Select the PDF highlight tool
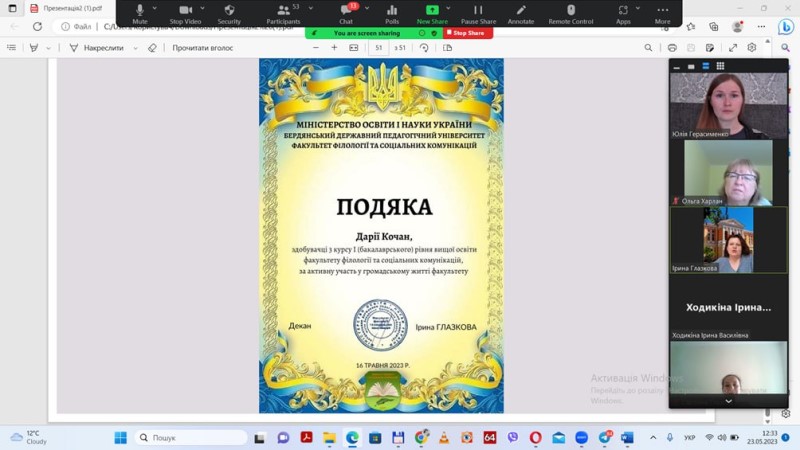800x450 pixels. click(34, 47)
